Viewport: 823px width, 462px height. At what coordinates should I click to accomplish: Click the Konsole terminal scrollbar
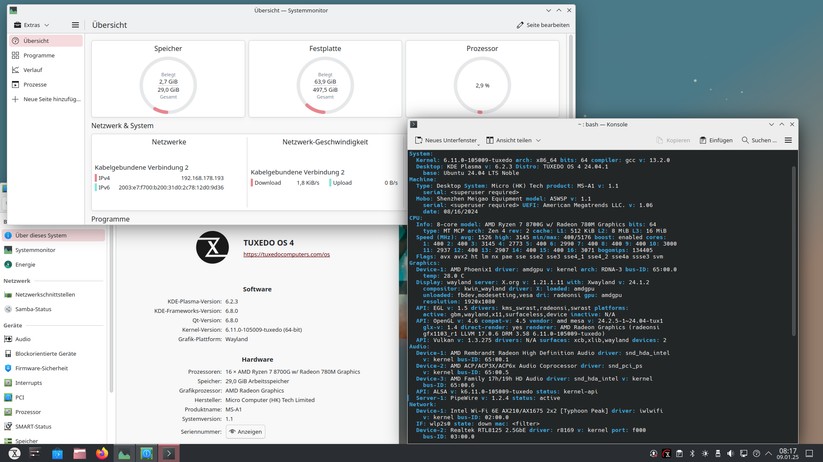[x=794, y=252]
